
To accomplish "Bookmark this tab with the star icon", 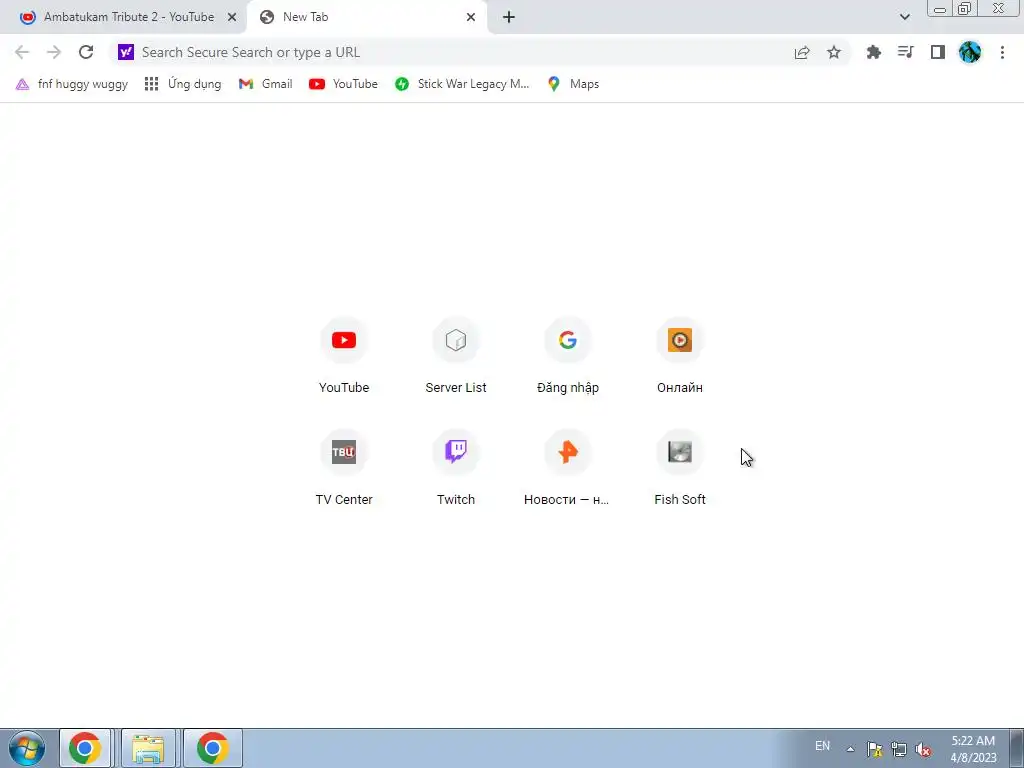I will [x=834, y=52].
